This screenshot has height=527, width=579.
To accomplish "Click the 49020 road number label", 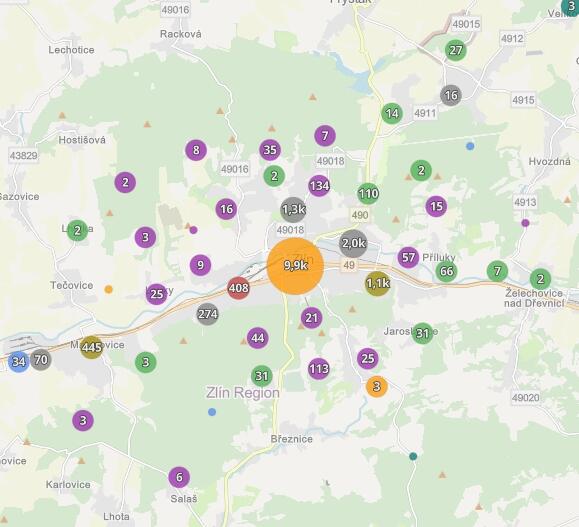I will click(x=526, y=398).
